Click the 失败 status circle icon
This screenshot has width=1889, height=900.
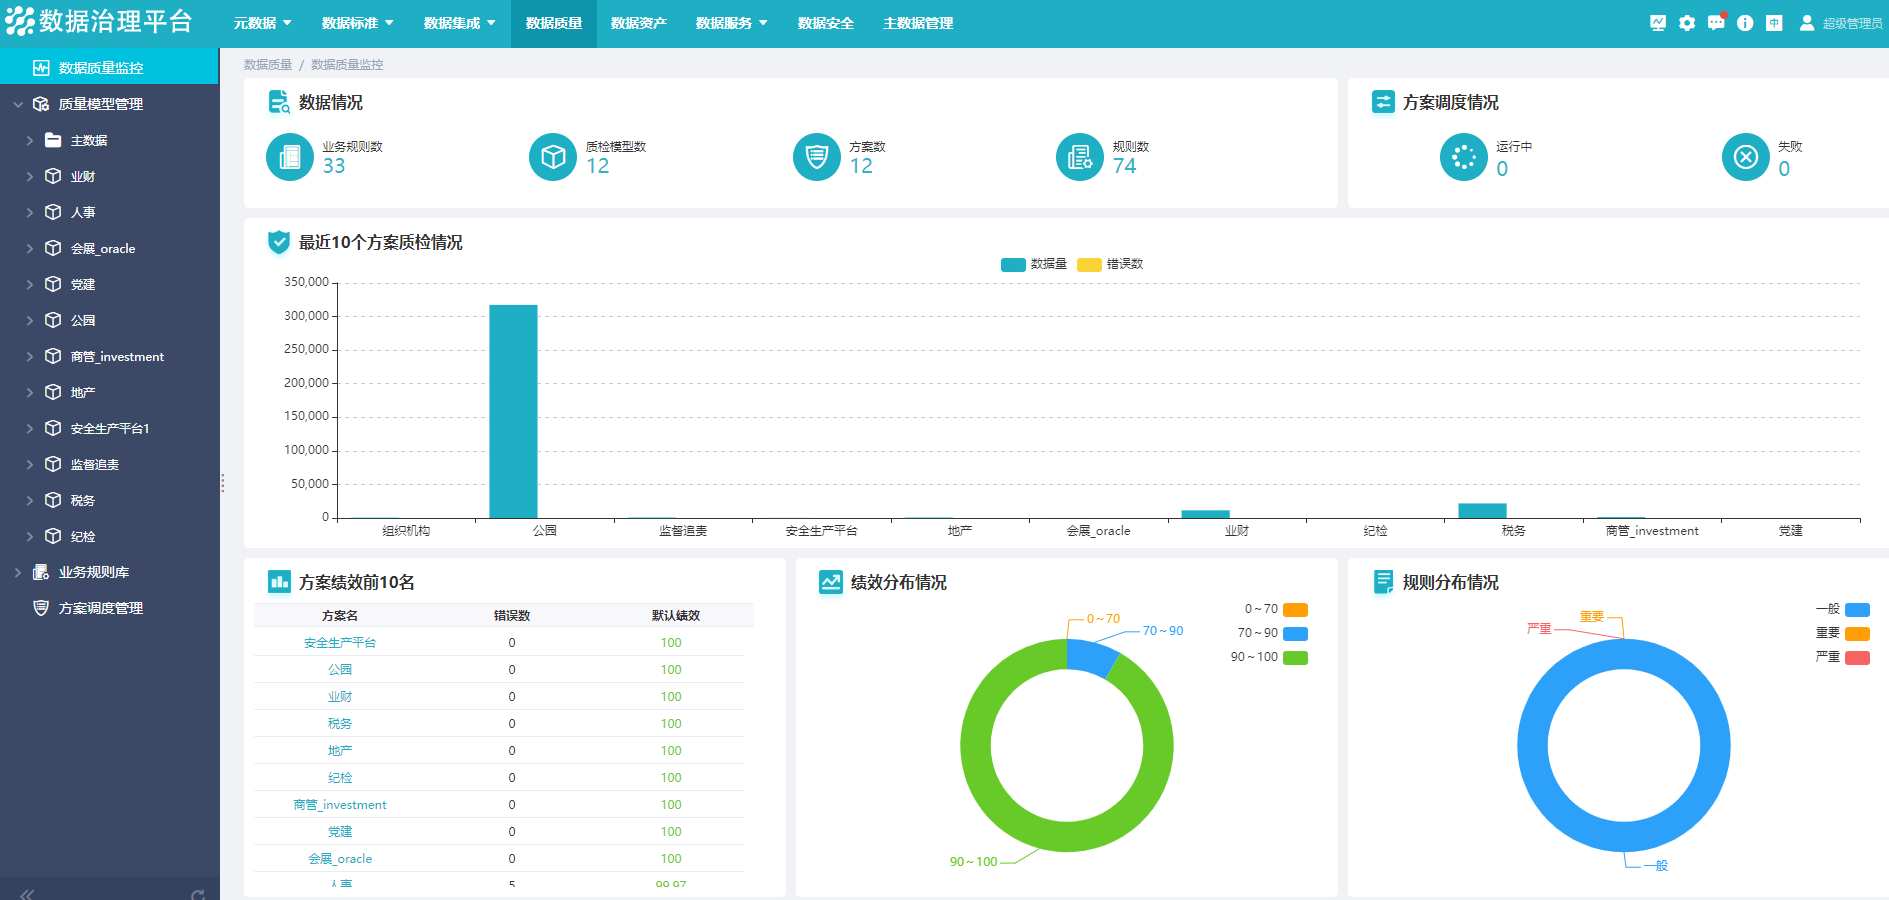coord(1745,157)
